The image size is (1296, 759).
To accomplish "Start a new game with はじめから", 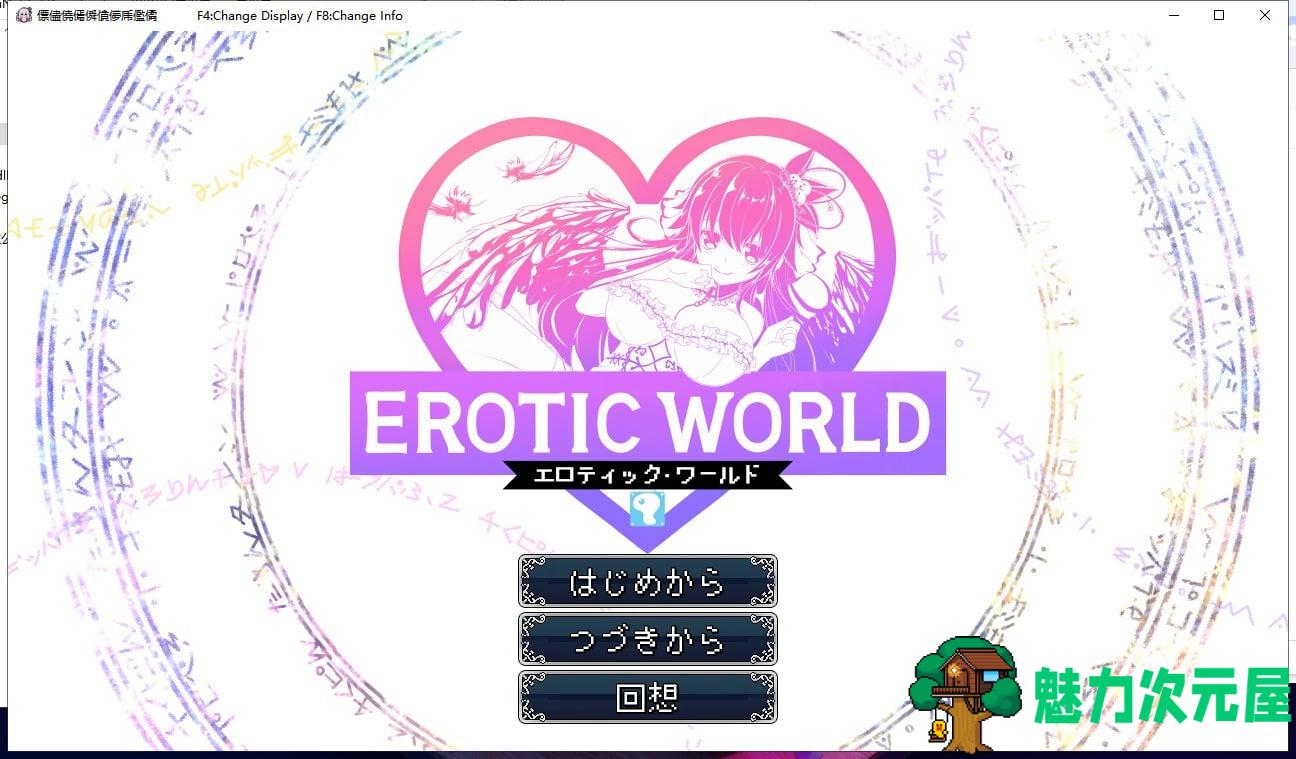I will (647, 581).
